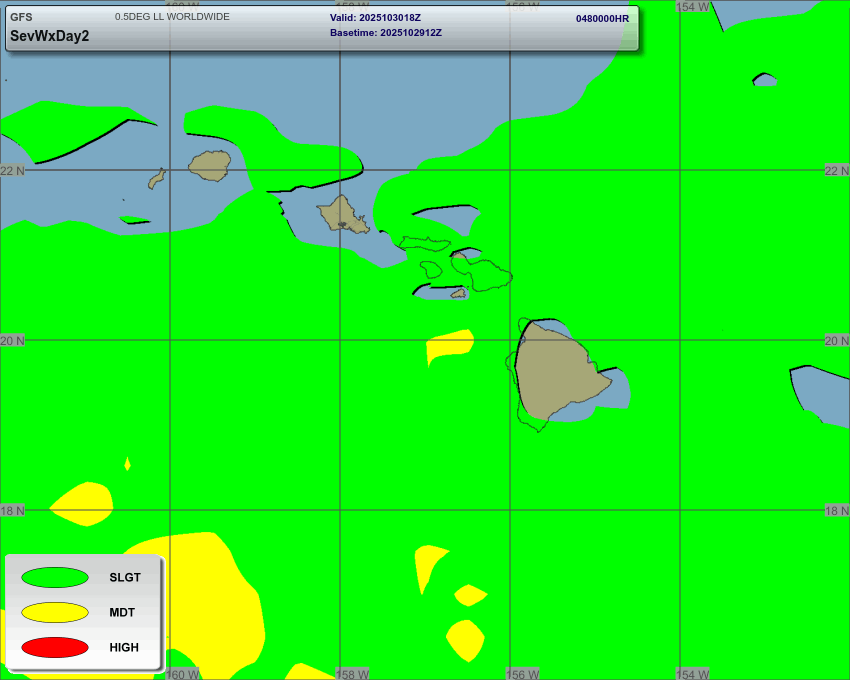Click the Valid time 2025103018Z text
This screenshot has width=850, height=680.
(x=375, y=18)
